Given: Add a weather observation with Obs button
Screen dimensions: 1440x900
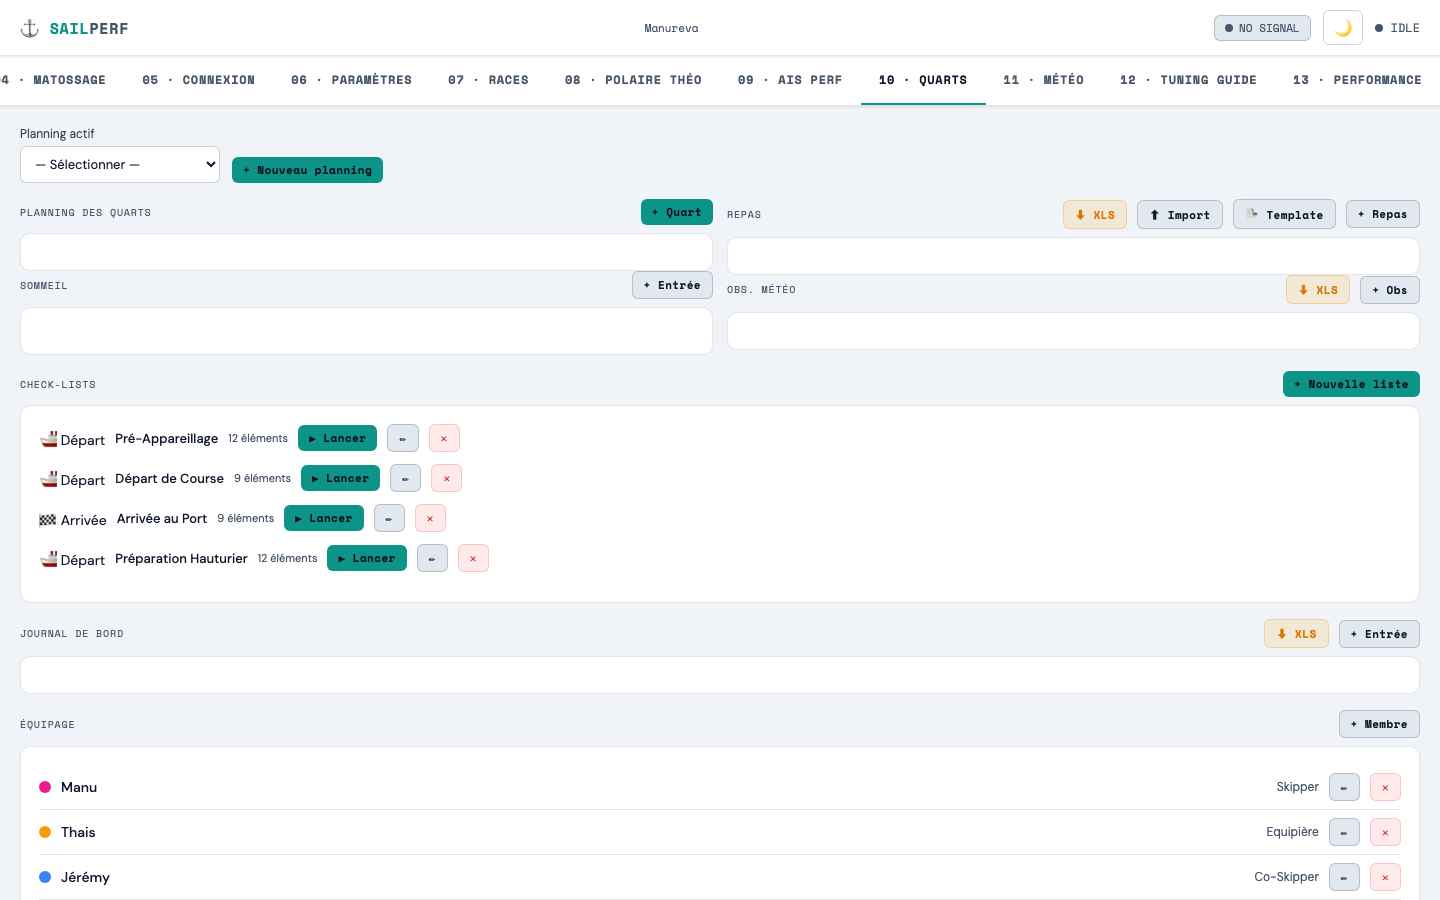Looking at the screenshot, I should click(1390, 289).
